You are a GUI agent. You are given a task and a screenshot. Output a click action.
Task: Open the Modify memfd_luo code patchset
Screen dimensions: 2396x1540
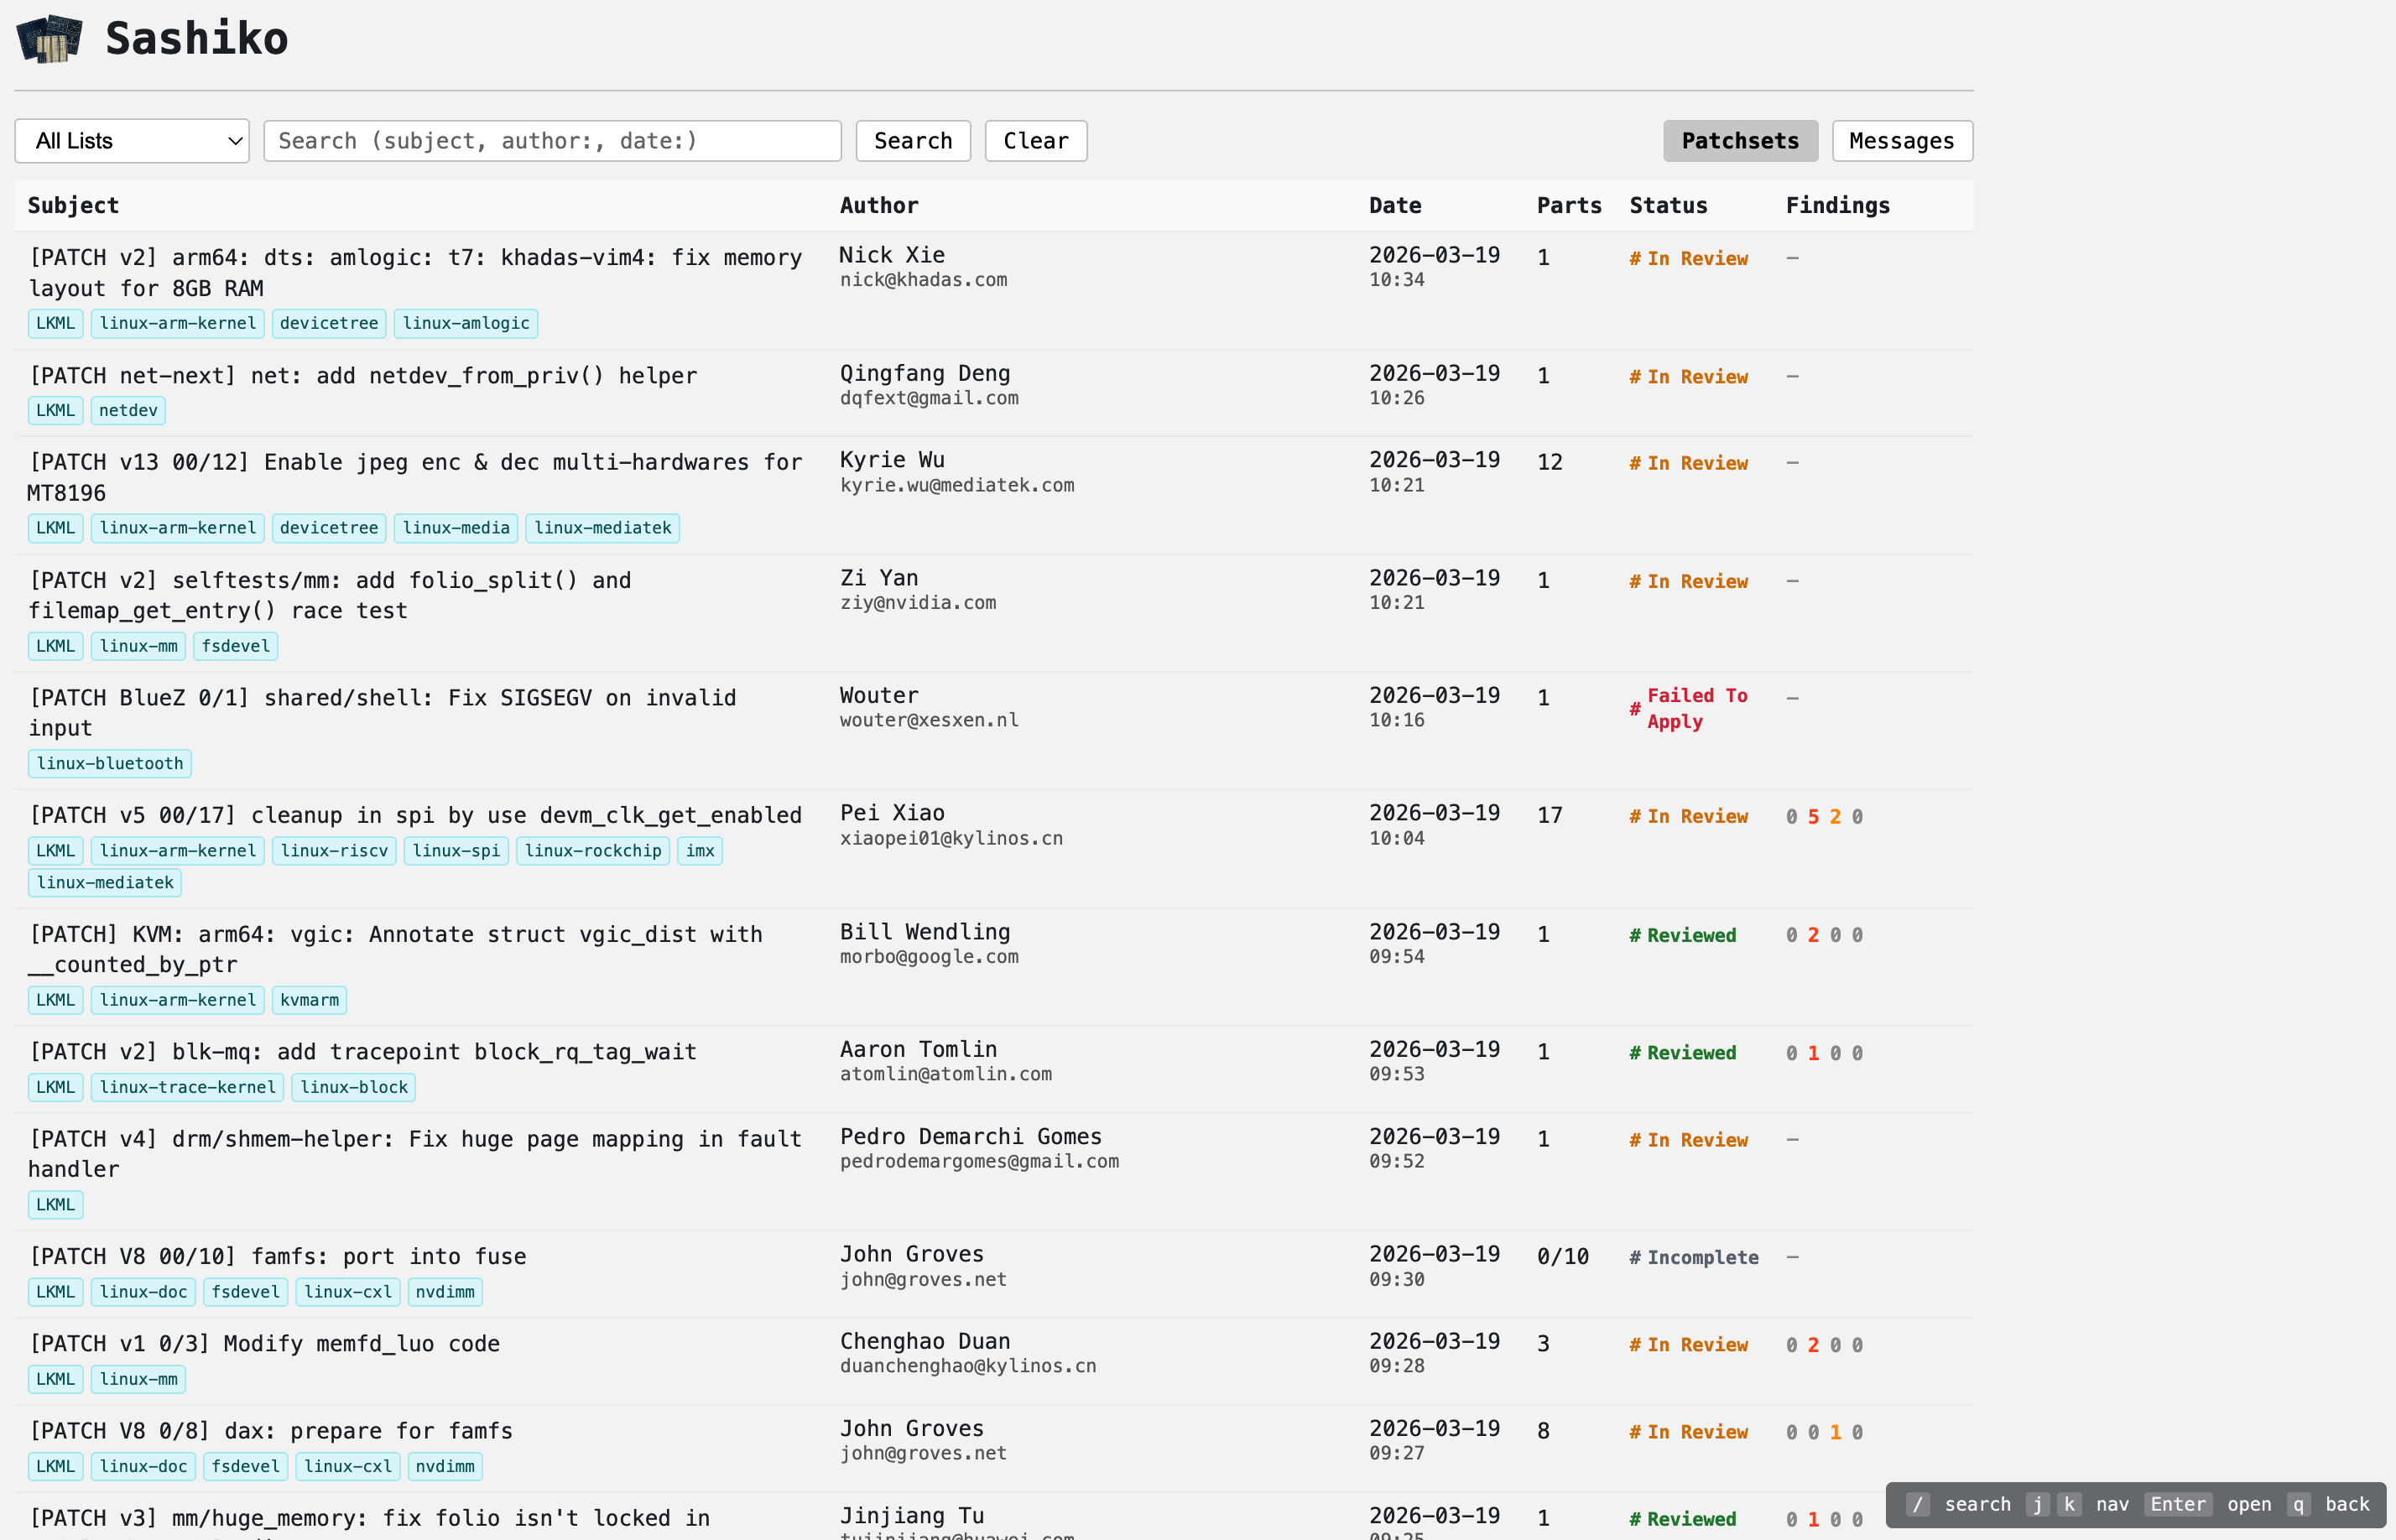pyautogui.click(x=265, y=1344)
